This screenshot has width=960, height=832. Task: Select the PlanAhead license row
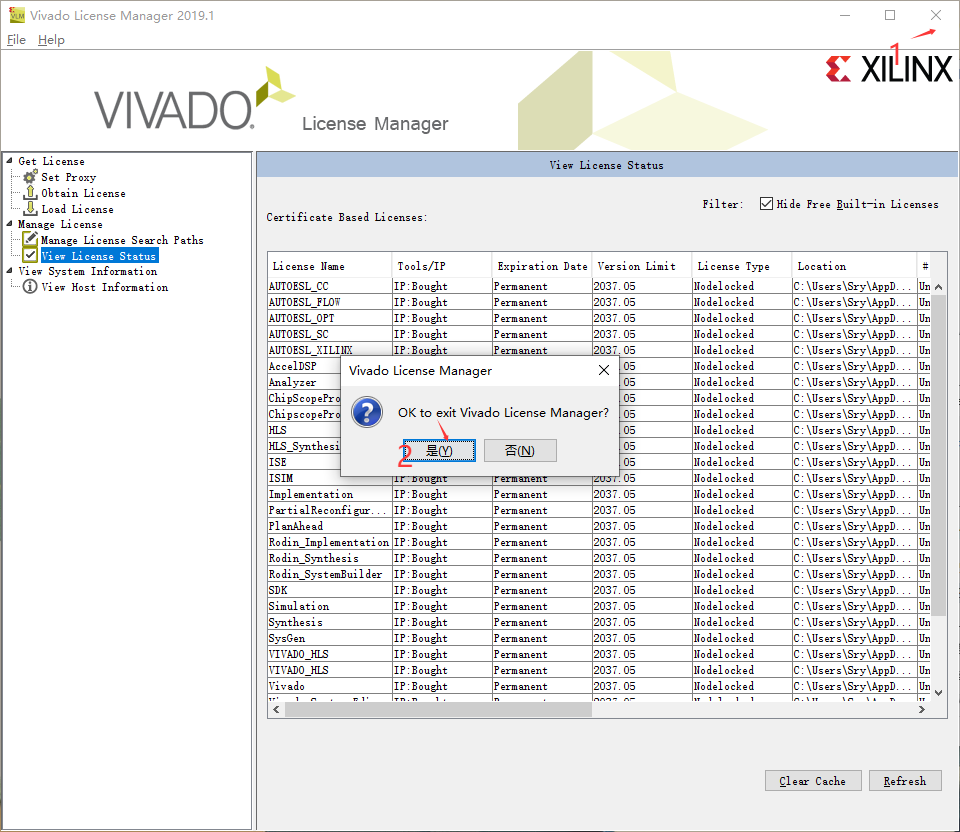tap(599, 526)
